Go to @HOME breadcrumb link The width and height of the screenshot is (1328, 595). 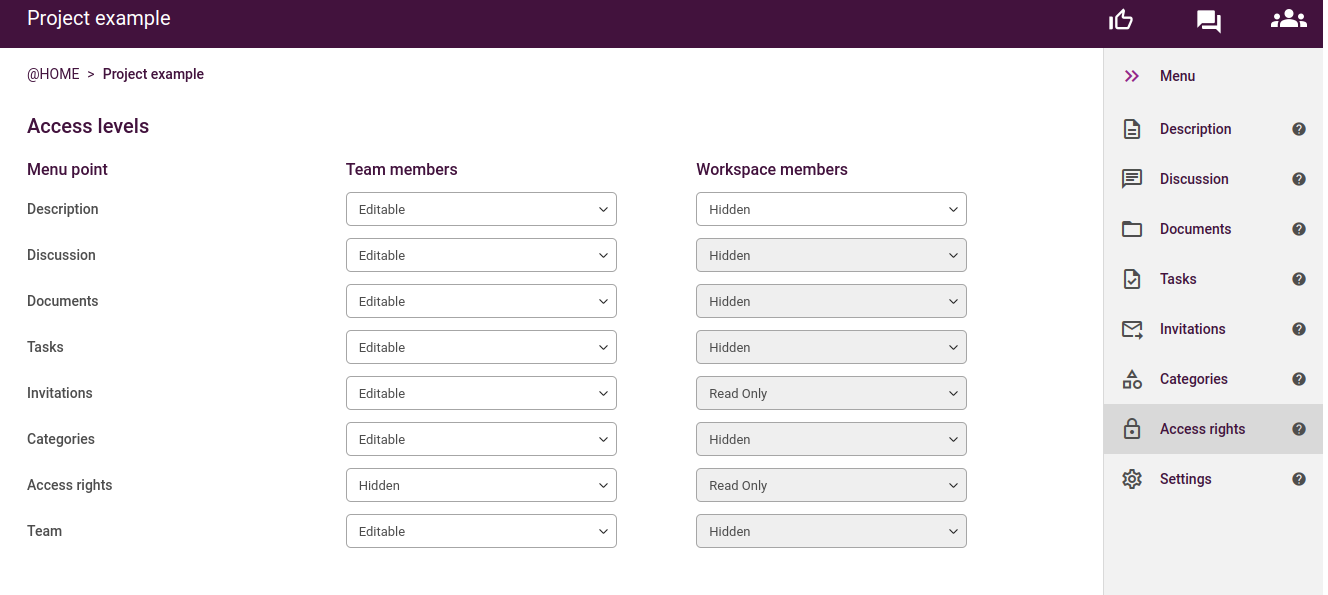pyautogui.click(x=53, y=74)
